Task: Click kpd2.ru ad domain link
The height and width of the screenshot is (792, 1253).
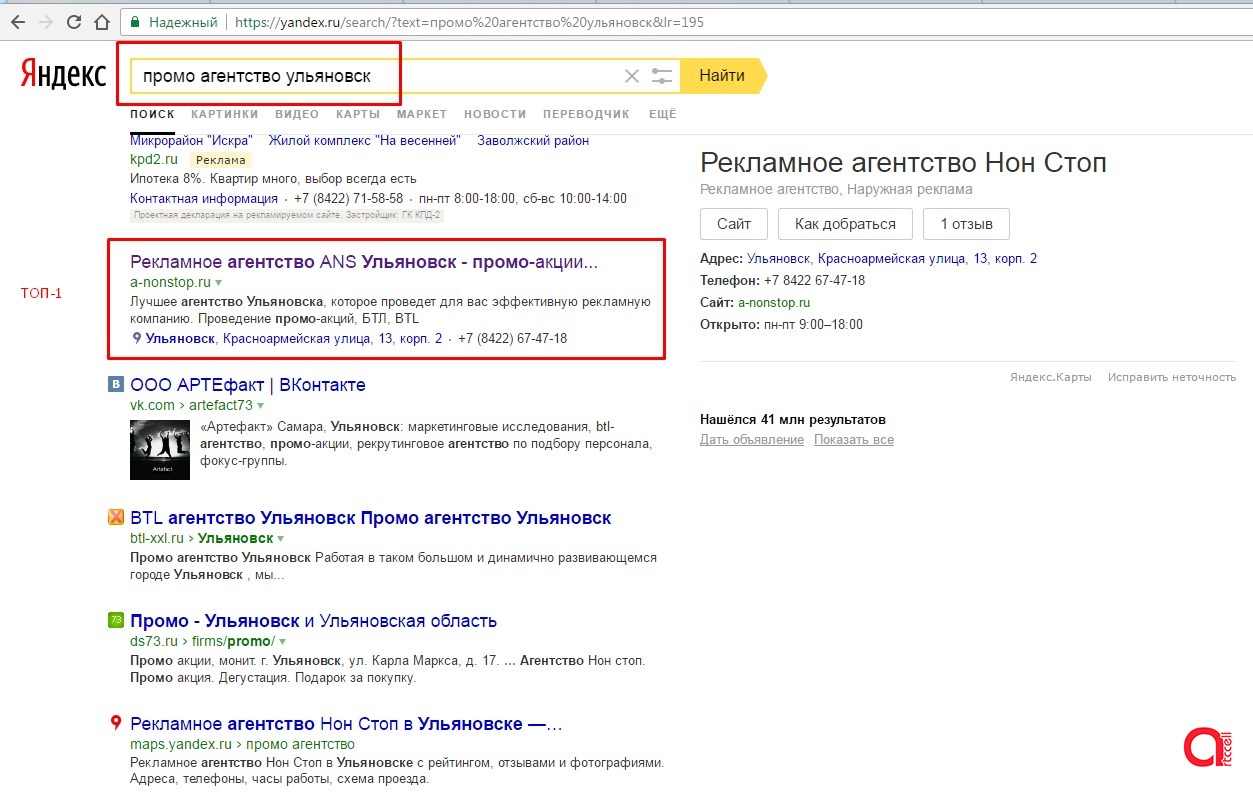Action: 154,160
